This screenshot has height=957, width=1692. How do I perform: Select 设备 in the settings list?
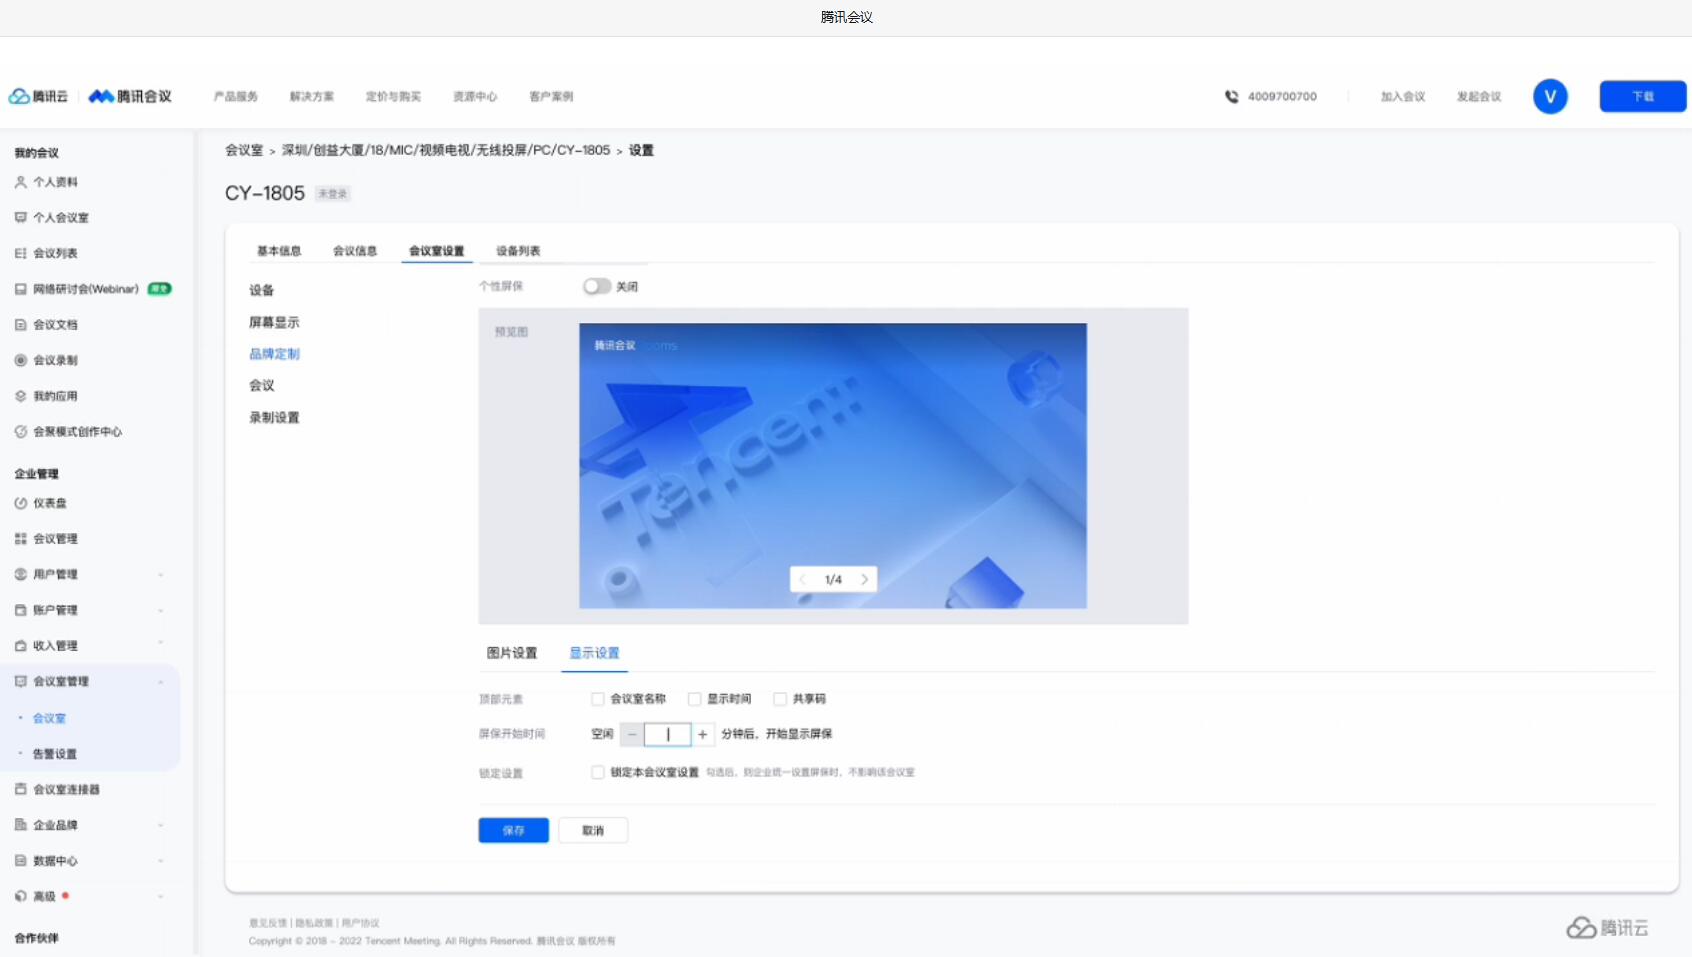point(262,290)
